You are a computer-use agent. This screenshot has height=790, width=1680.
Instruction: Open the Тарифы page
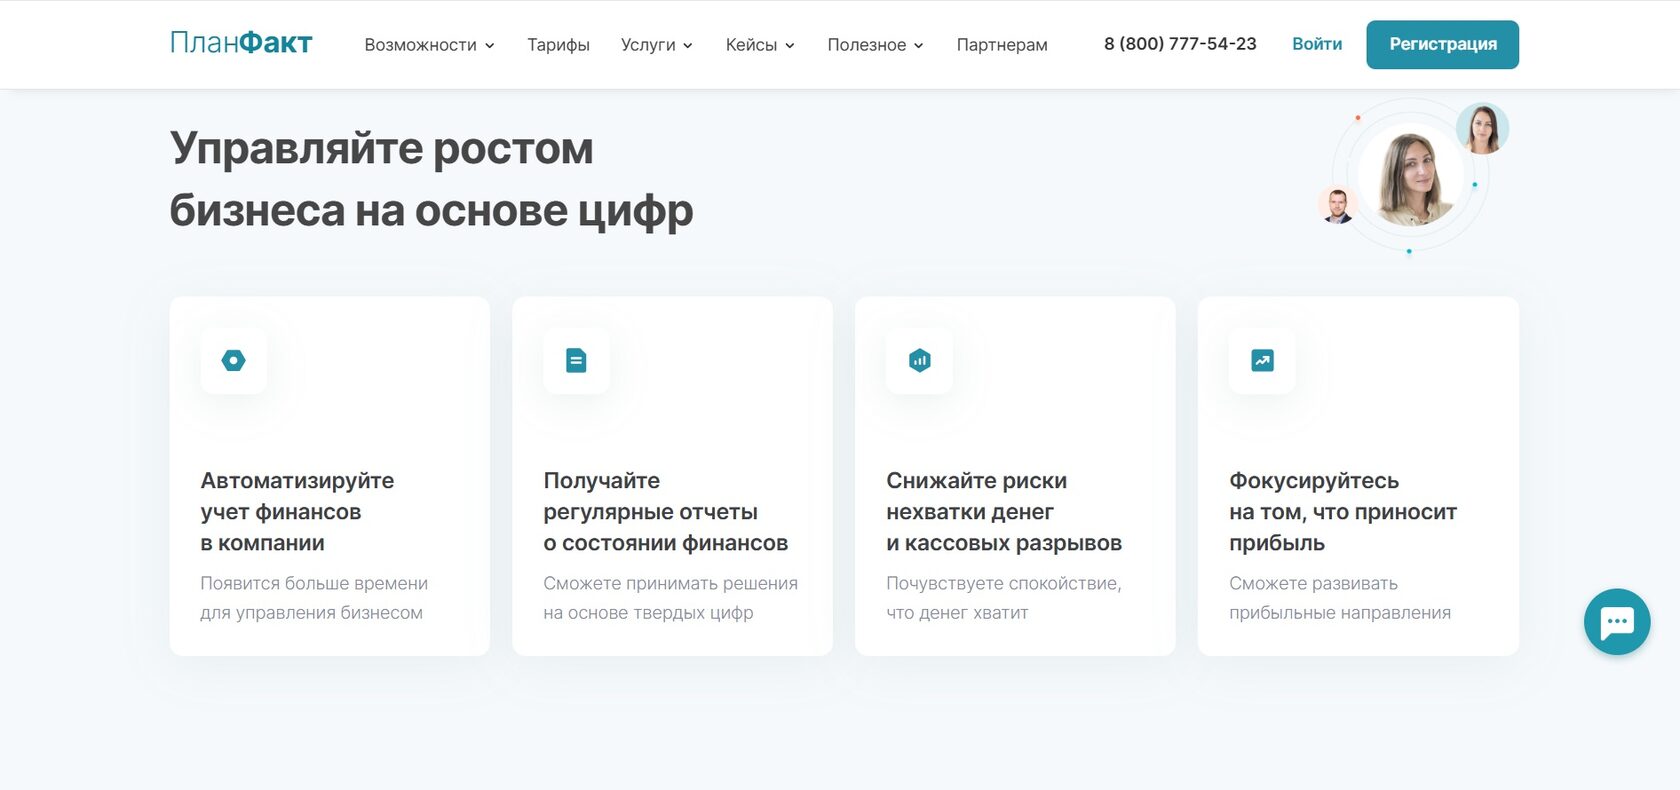[558, 45]
